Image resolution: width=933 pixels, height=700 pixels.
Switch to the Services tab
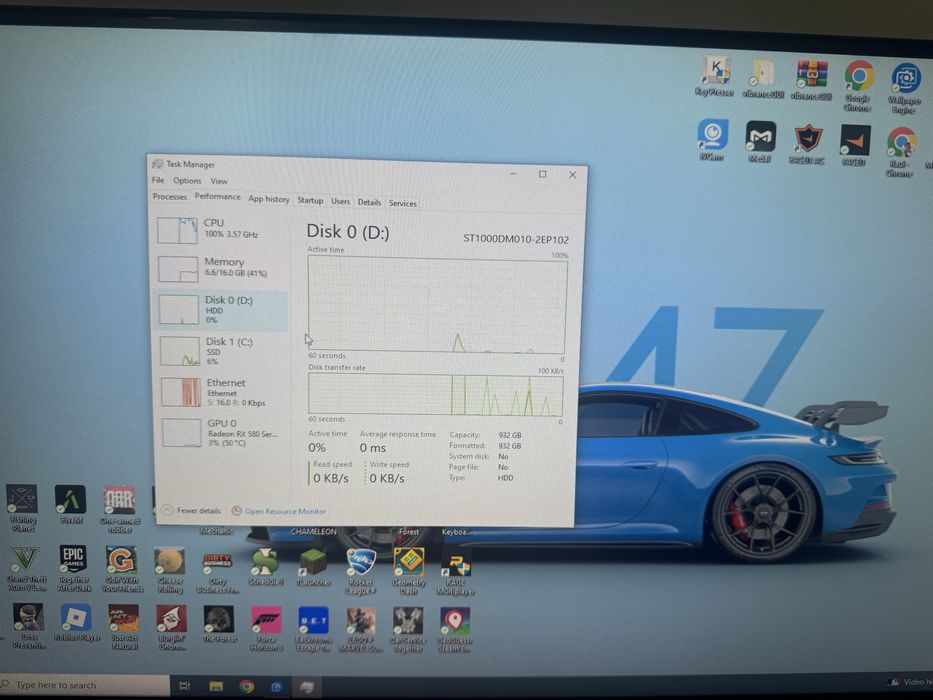pyautogui.click(x=403, y=204)
